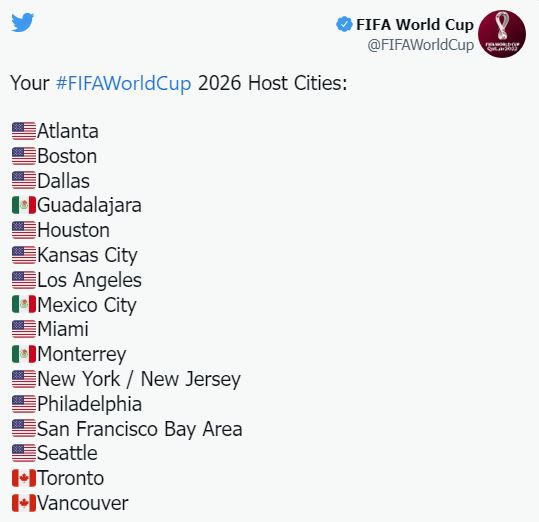Screen dimensions: 539x522
Task: Click the US flag beside Seattle
Action: (24, 453)
